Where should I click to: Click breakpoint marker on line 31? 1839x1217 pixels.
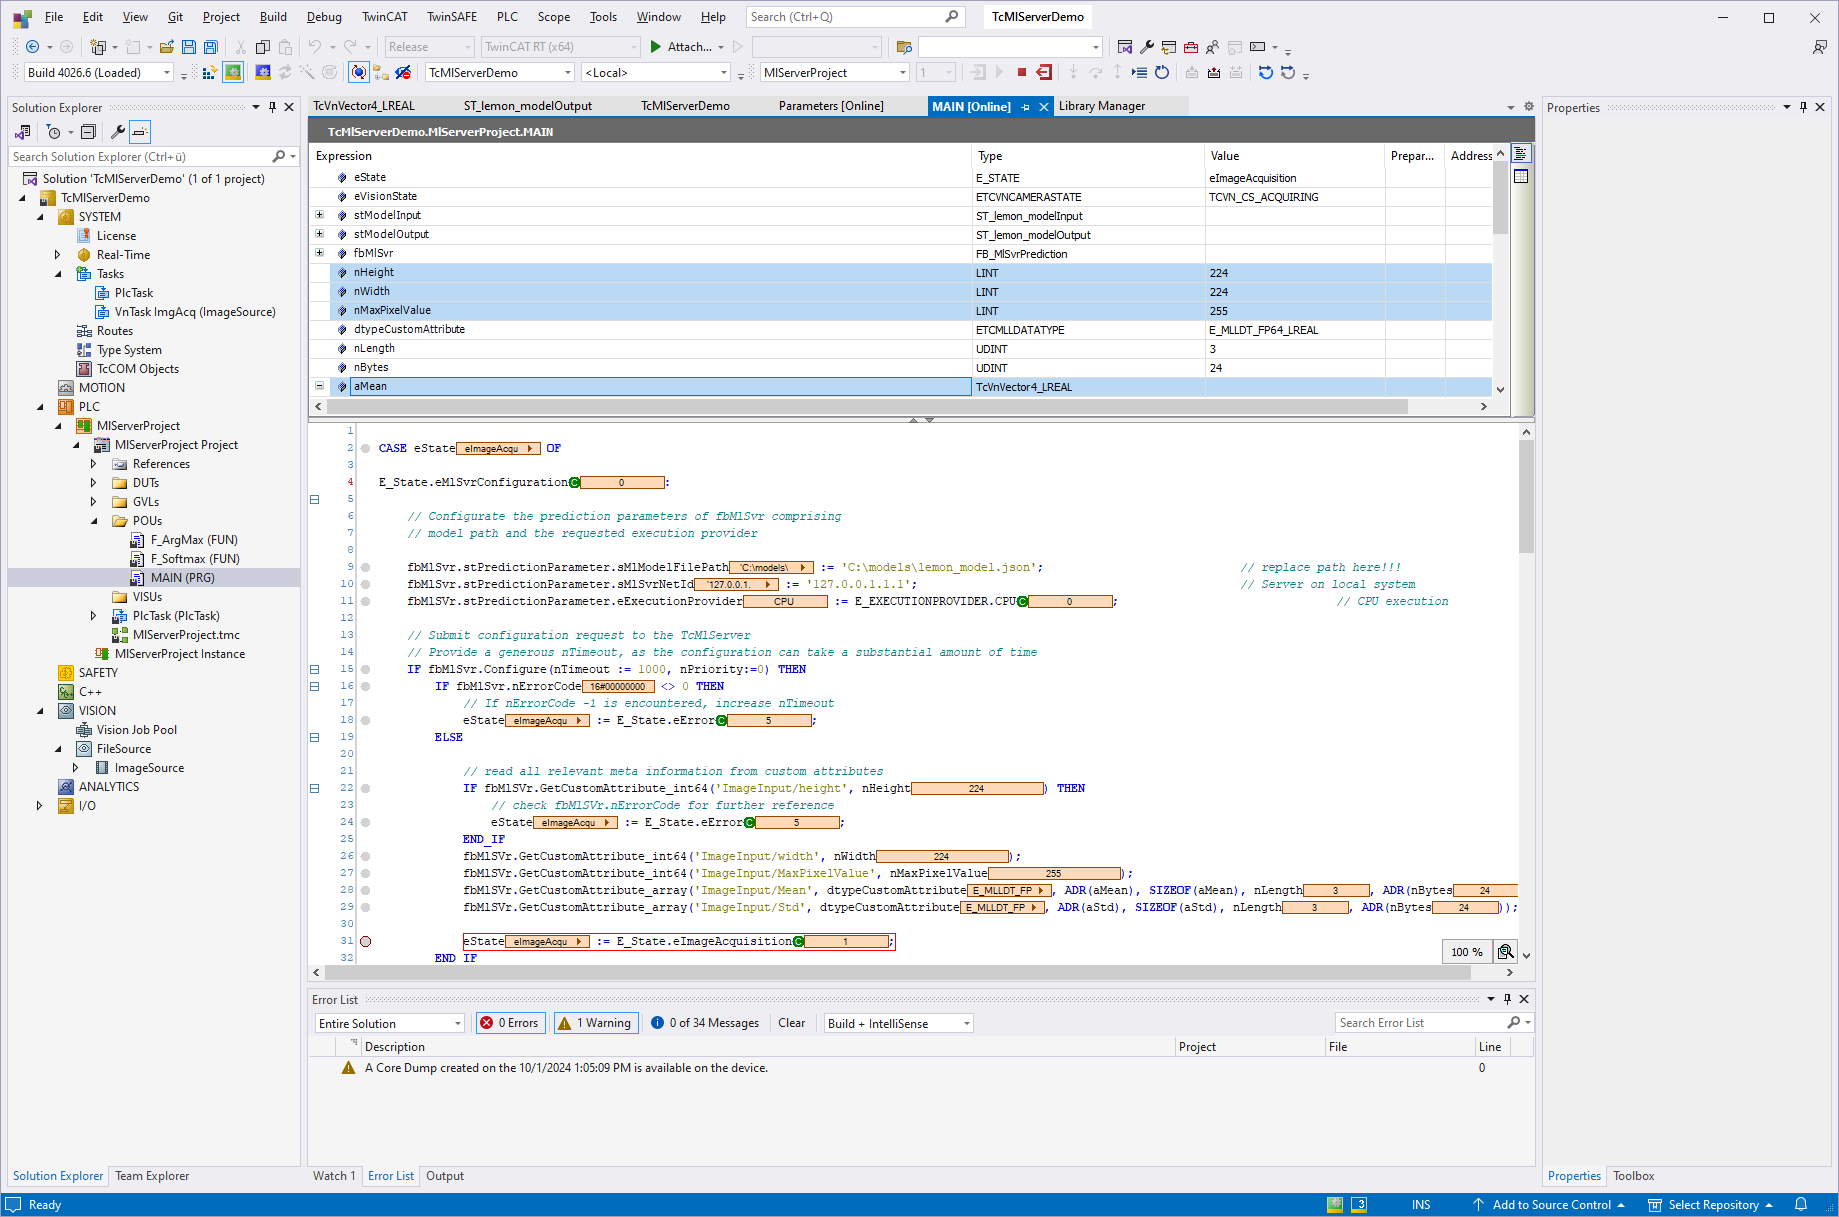366,942
